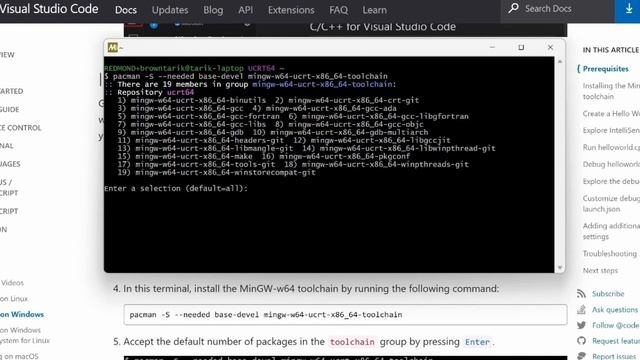
Task: Jump to Run helloworld.cpp section
Action: click(x=611, y=147)
